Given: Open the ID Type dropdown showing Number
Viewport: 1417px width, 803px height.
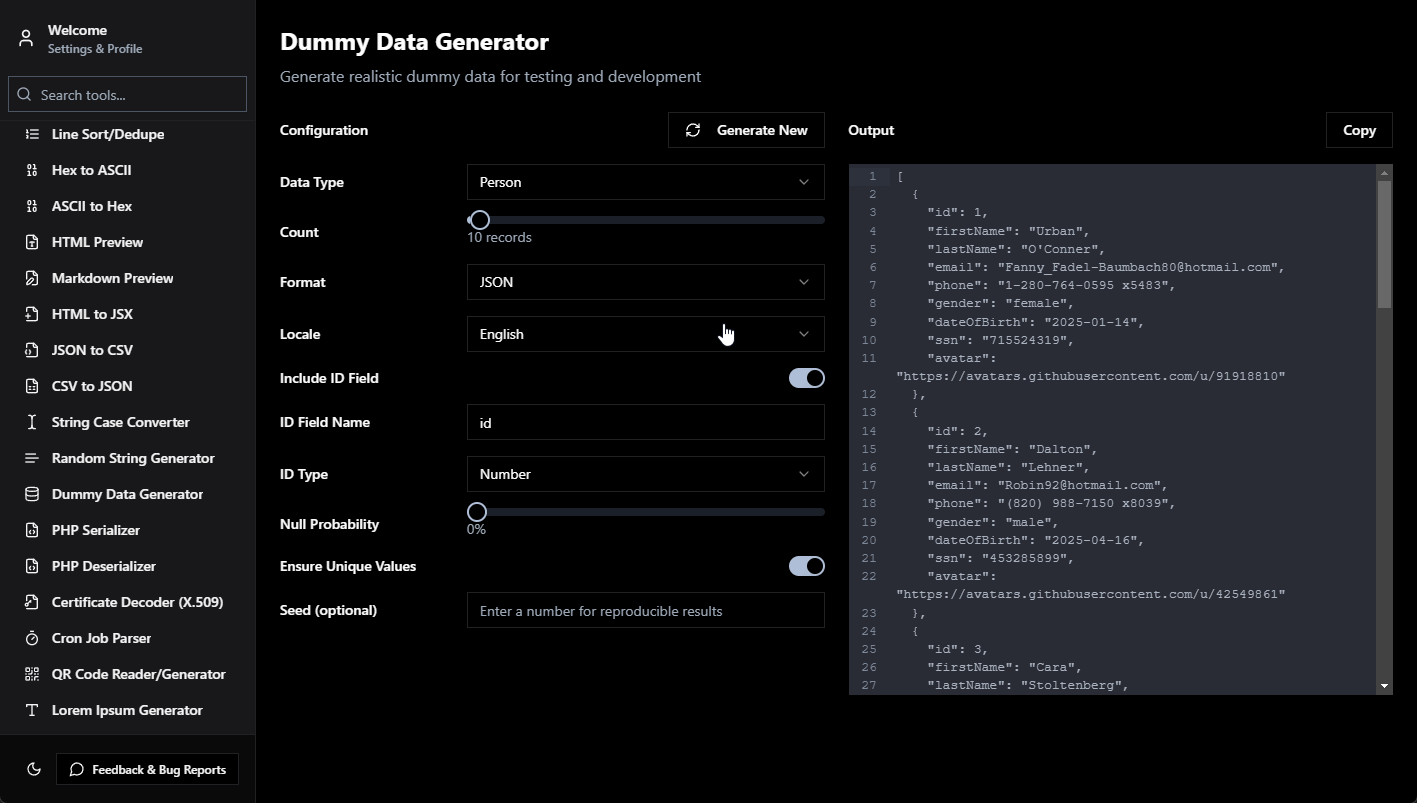Looking at the screenshot, I should point(645,474).
